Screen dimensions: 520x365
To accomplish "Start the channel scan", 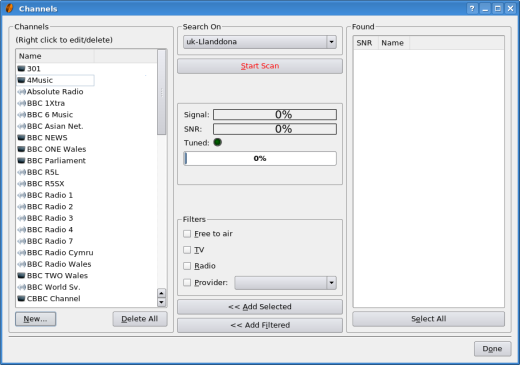I will pos(260,66).
